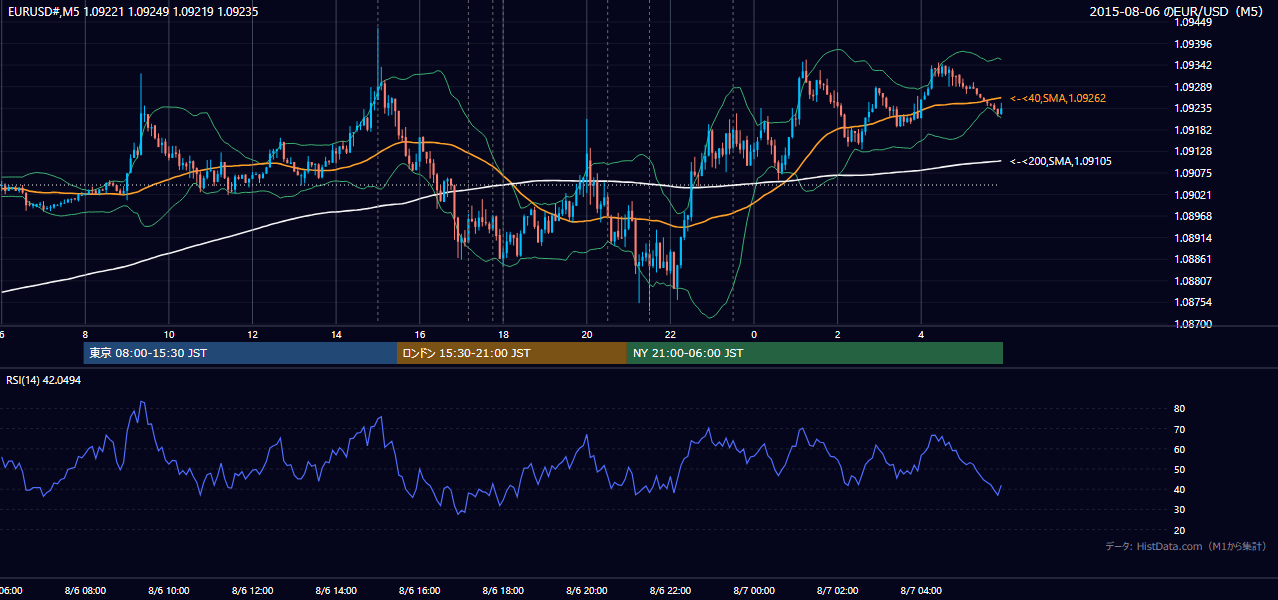Click price axis value 1.08700
This screenshot has height=600, width=1278.
(1193, 324)
